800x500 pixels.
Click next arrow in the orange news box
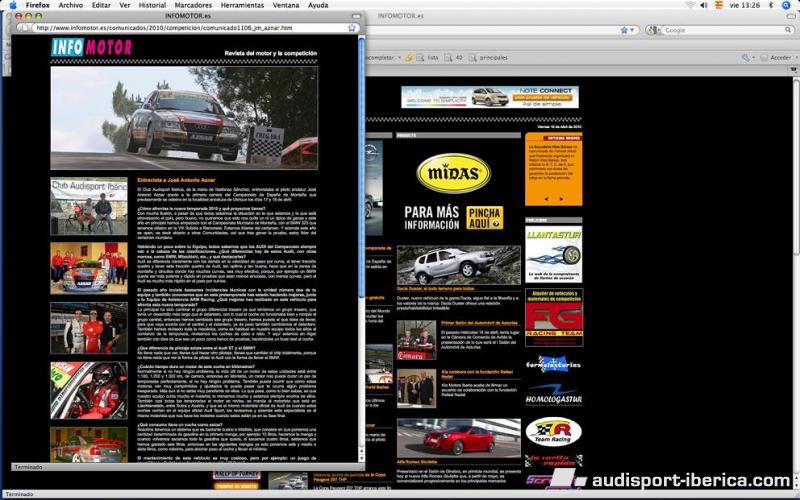[x=561, y=199]
